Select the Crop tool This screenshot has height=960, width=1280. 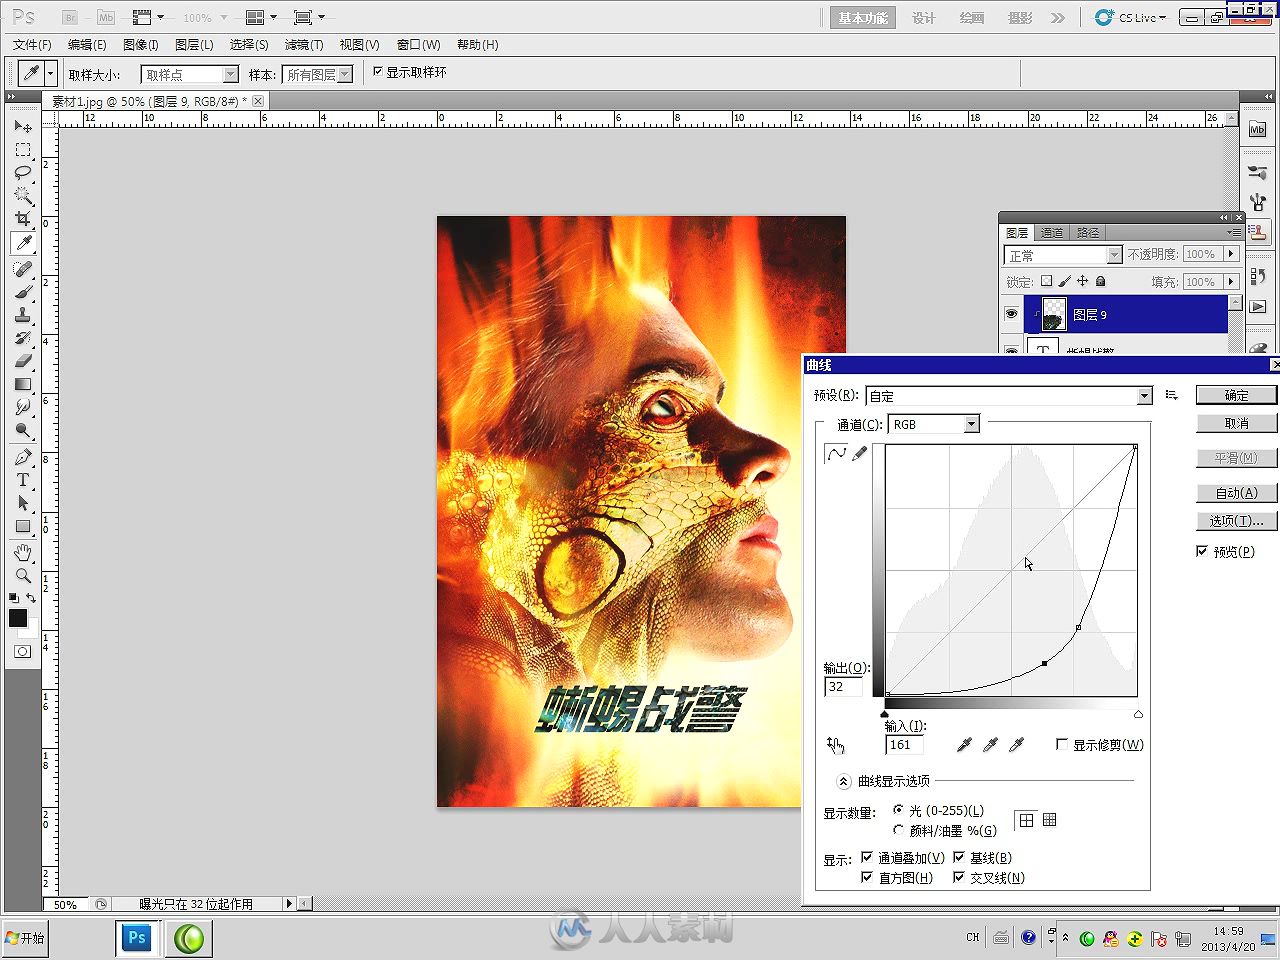[23, 219]
